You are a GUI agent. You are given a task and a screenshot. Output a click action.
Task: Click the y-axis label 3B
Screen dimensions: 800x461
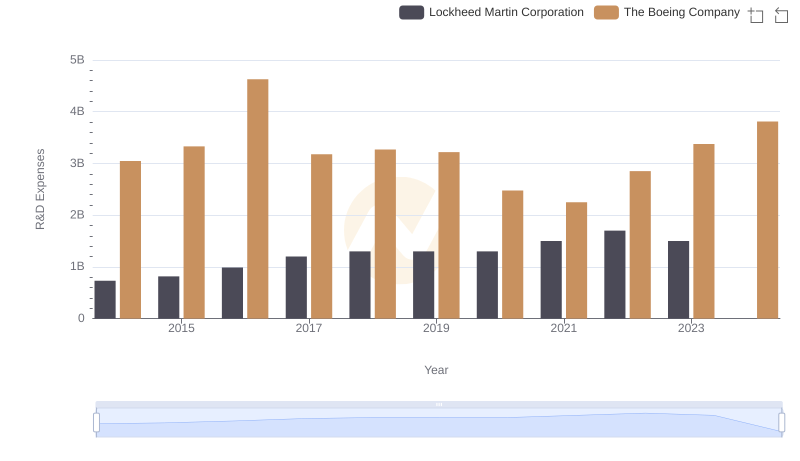(x=77, y=163)
